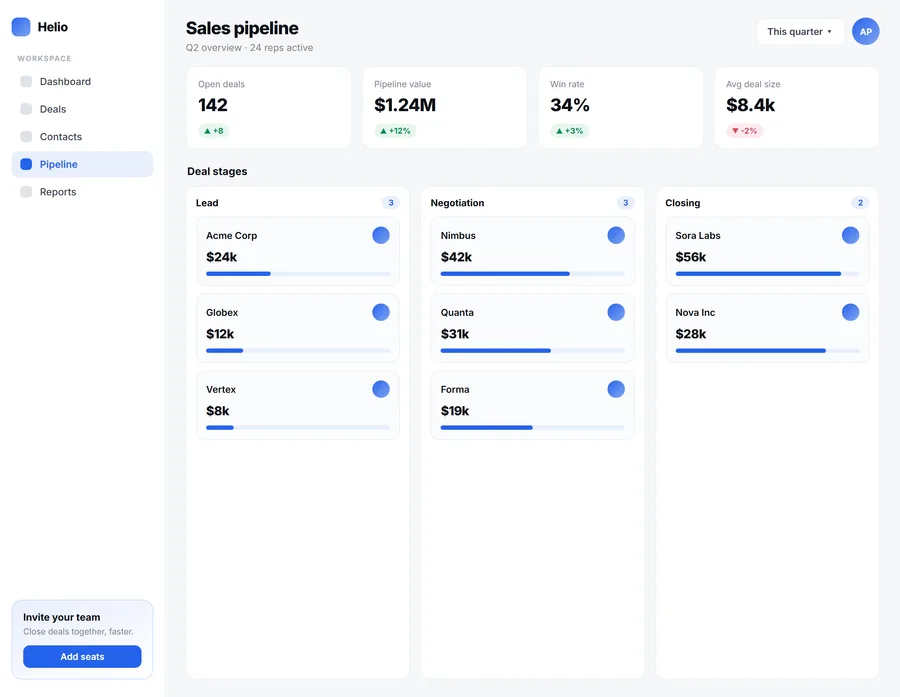
Task: Click the Negotiation column heading
Action: 457,203
